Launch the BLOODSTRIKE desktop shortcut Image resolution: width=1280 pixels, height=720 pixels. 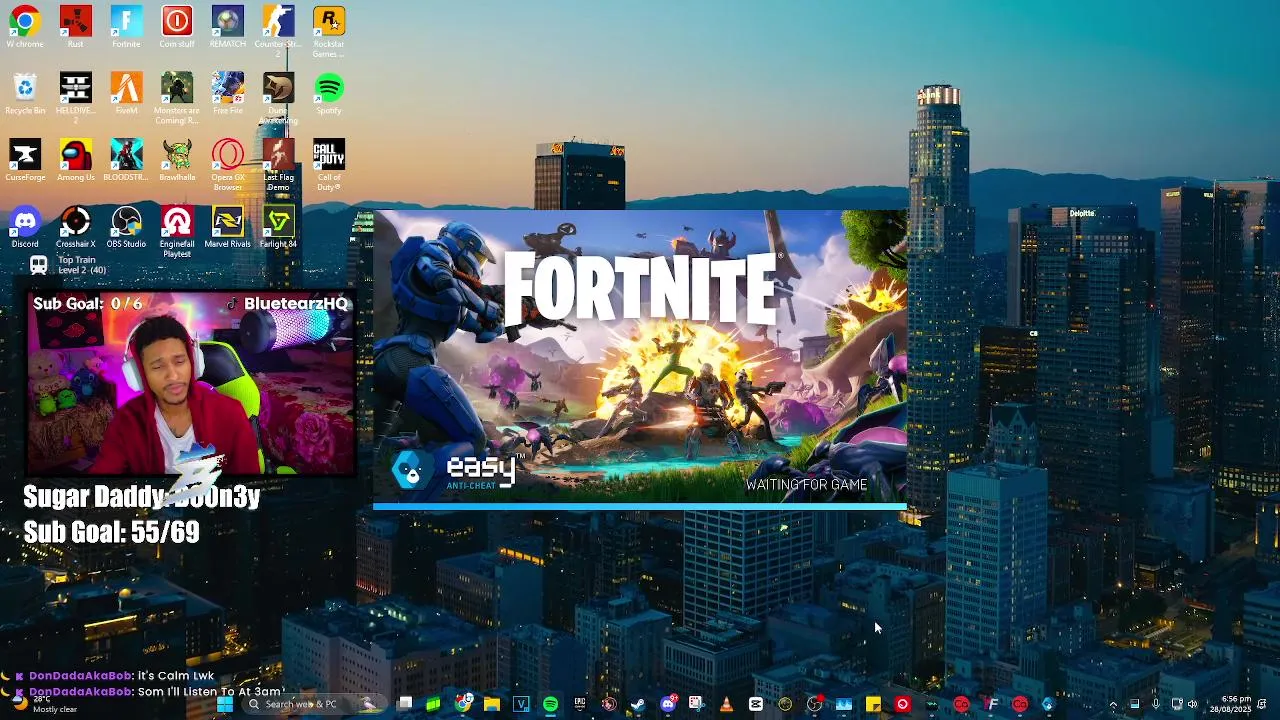click(x=126, y=160)
